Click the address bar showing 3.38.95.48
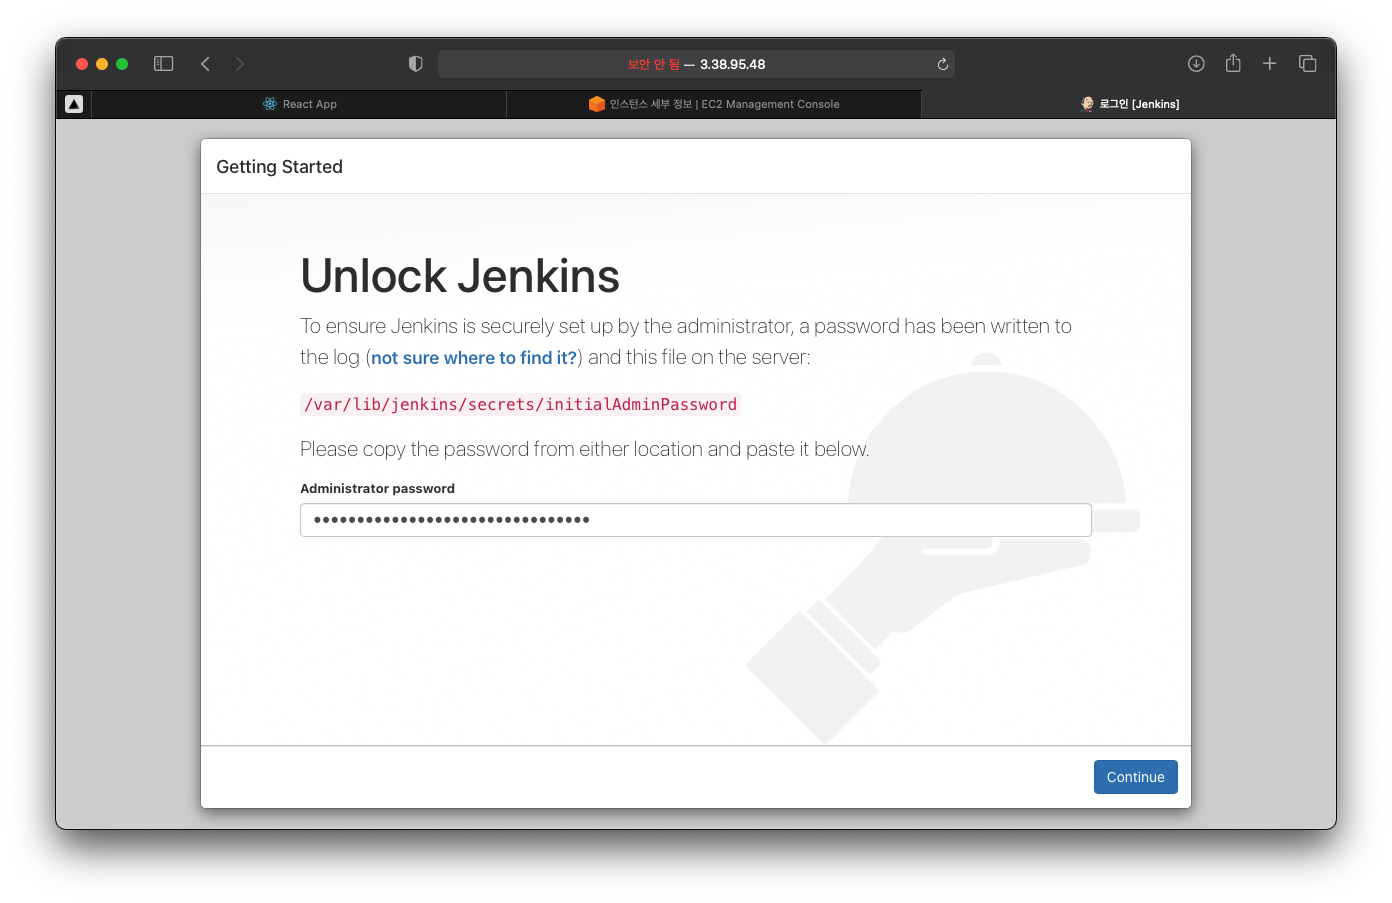This screenshot has width=1392, height=903. coord(696,64)
